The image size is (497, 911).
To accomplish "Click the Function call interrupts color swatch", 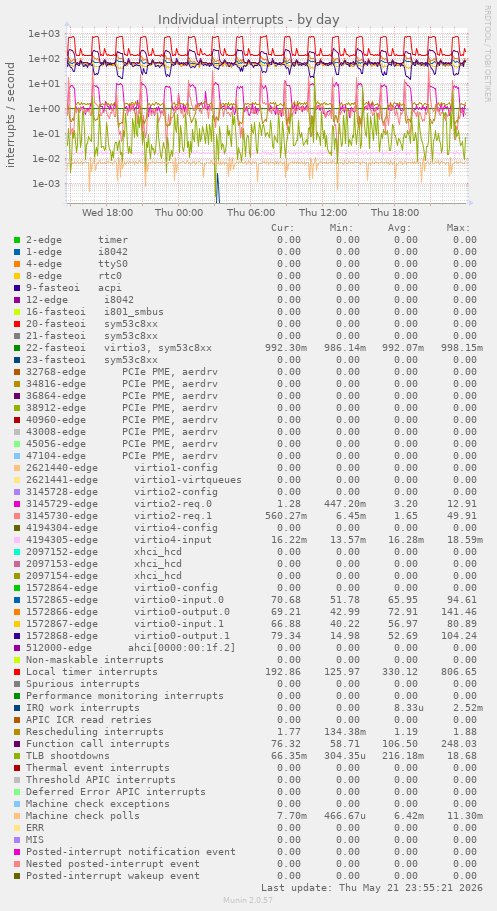I will point(17,744).
